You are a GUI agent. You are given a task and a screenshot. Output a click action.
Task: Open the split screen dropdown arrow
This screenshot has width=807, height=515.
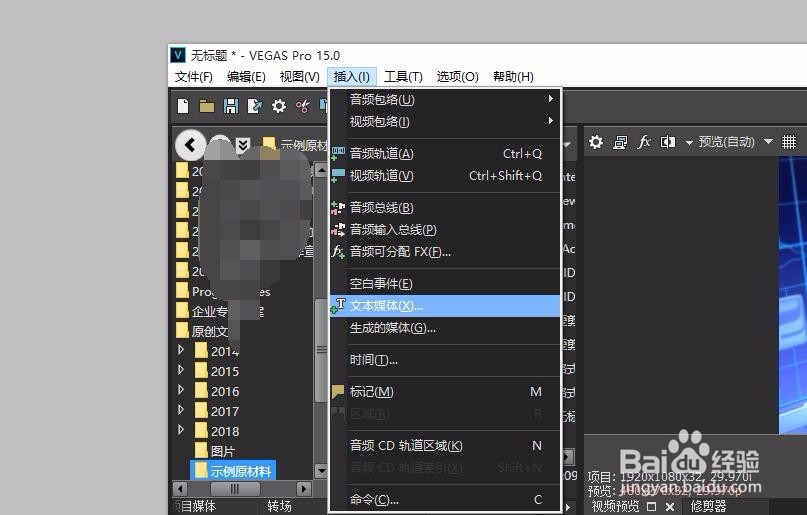coord(689,143)
